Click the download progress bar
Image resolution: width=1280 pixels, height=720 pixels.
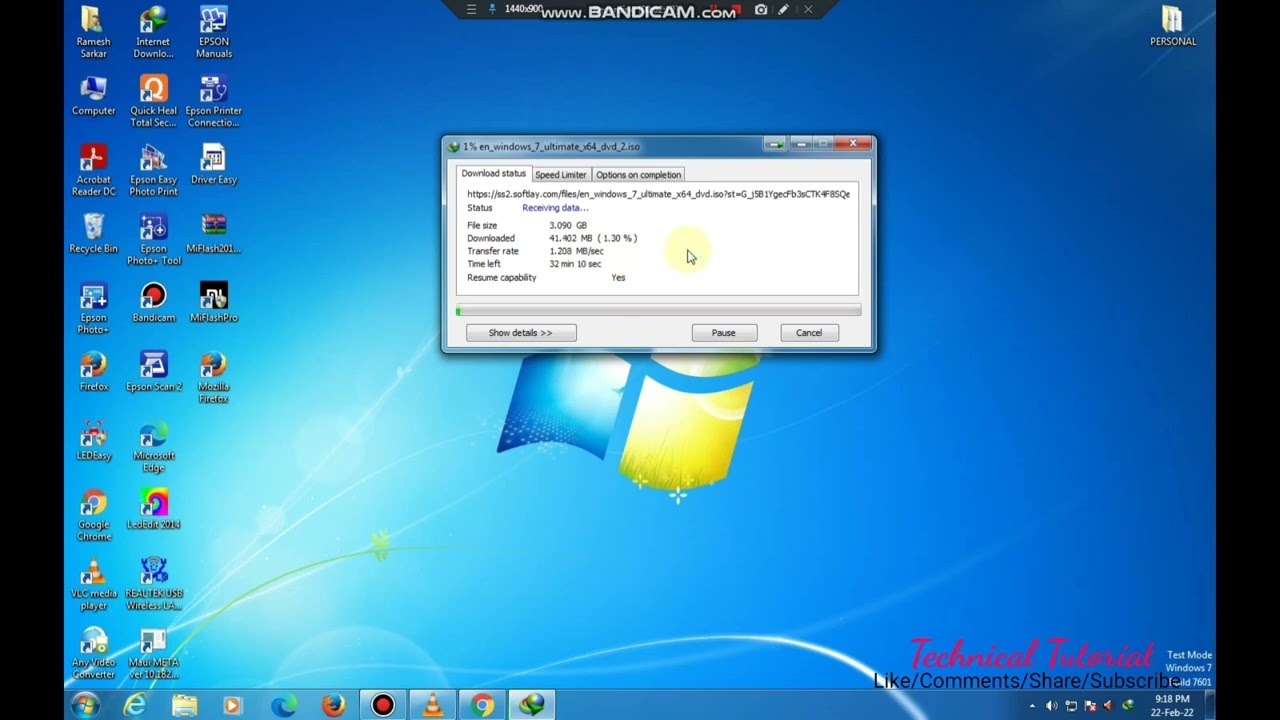coord(658,311)
